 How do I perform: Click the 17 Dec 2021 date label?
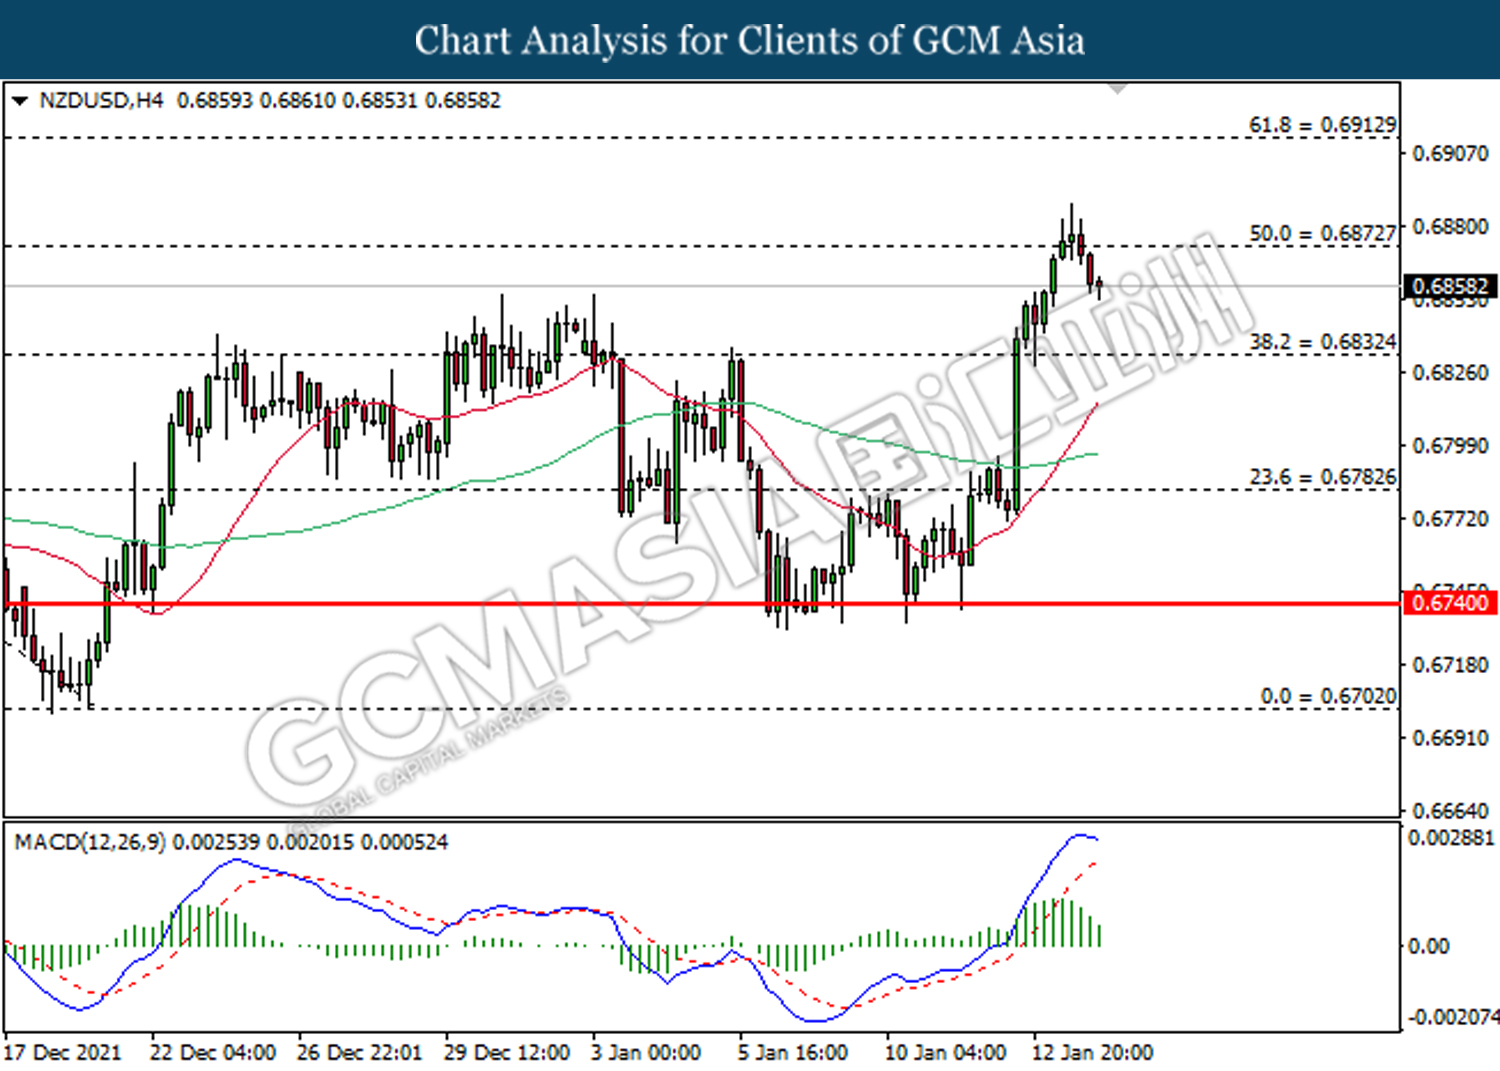(x=62, y=1053)
